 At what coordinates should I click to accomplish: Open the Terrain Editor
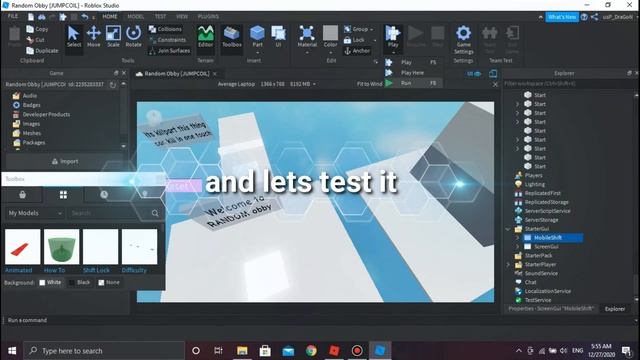click(205, 37)
